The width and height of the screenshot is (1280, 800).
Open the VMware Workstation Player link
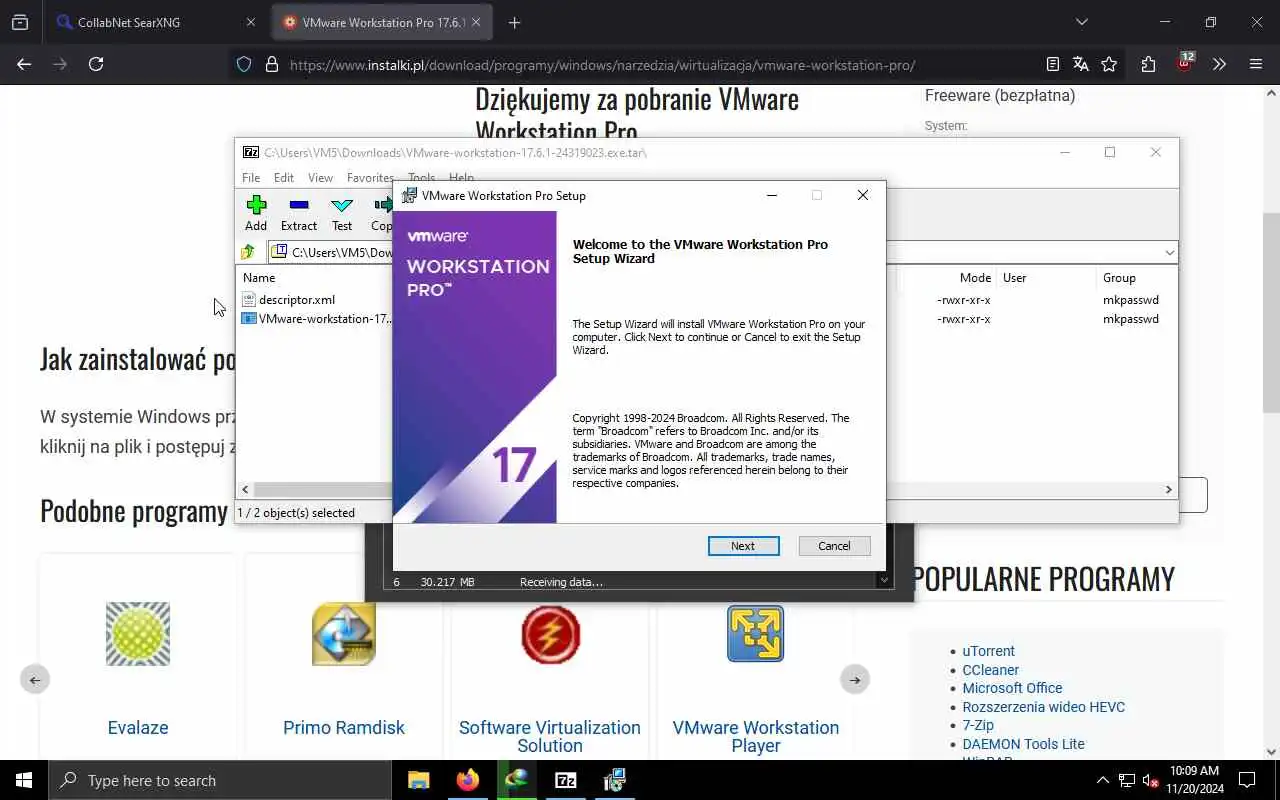coord(756,737)
